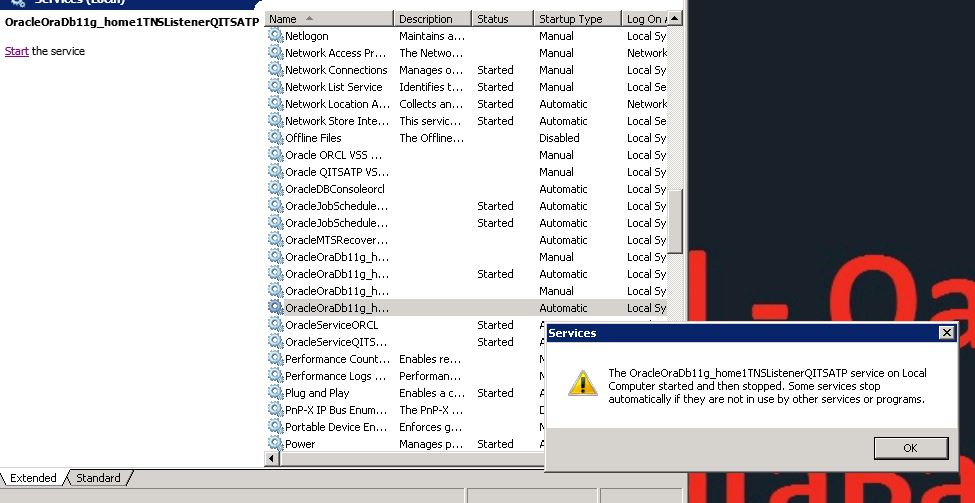Select the OracleMTSRecover... service name
The height and width of the screenshot is (503, 975).
tap(336, 240)
